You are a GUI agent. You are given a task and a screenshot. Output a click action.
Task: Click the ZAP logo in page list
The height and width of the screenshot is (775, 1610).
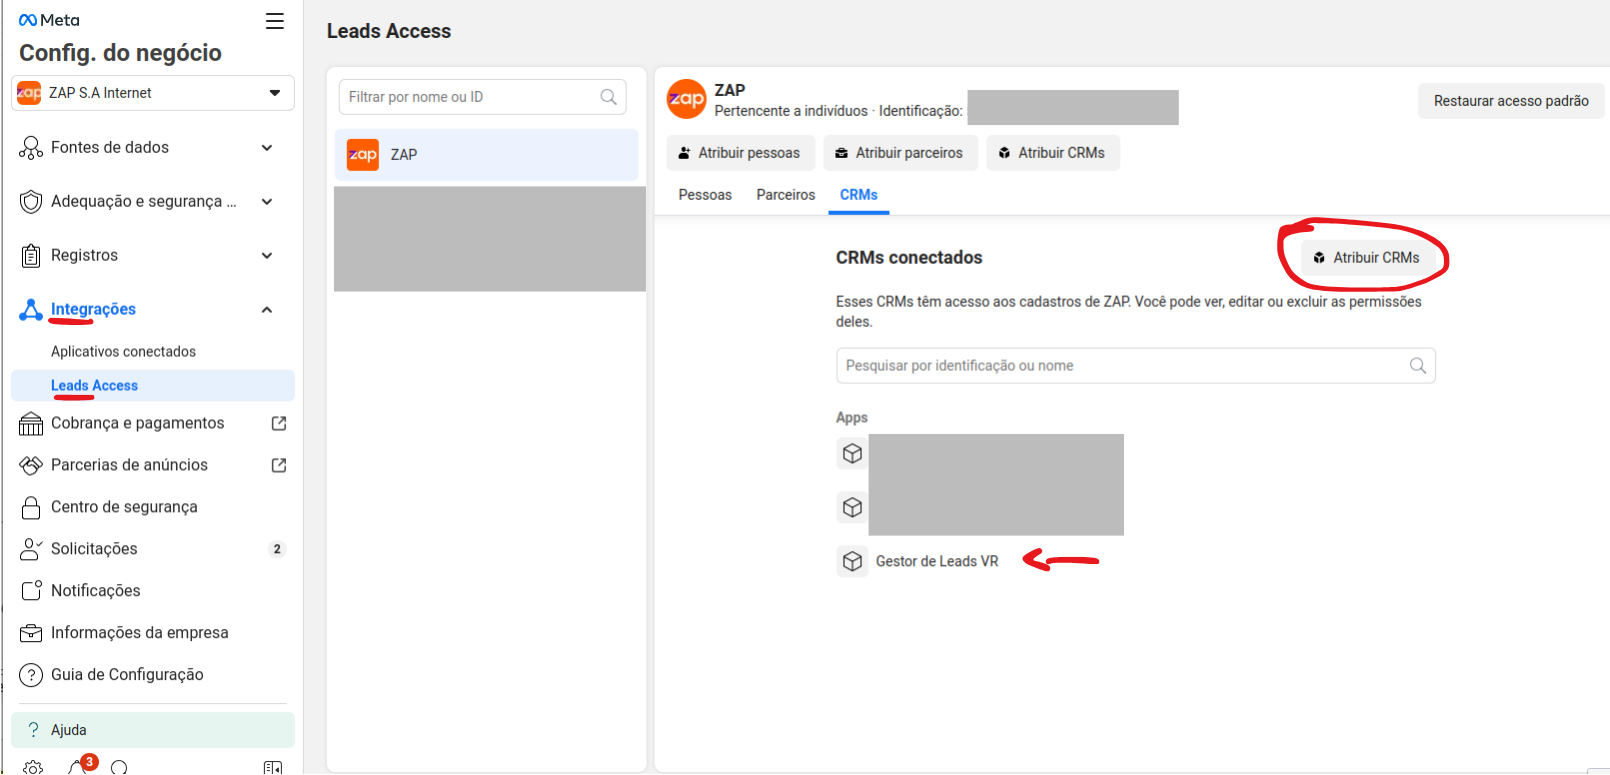point(363,156)
